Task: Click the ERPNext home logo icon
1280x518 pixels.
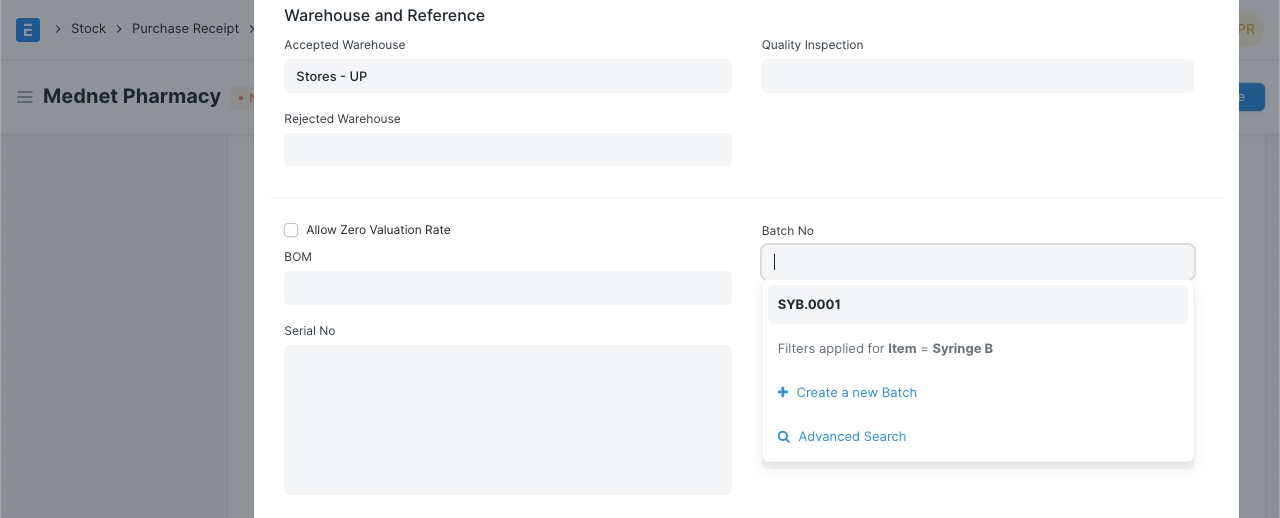Action: 28,29
